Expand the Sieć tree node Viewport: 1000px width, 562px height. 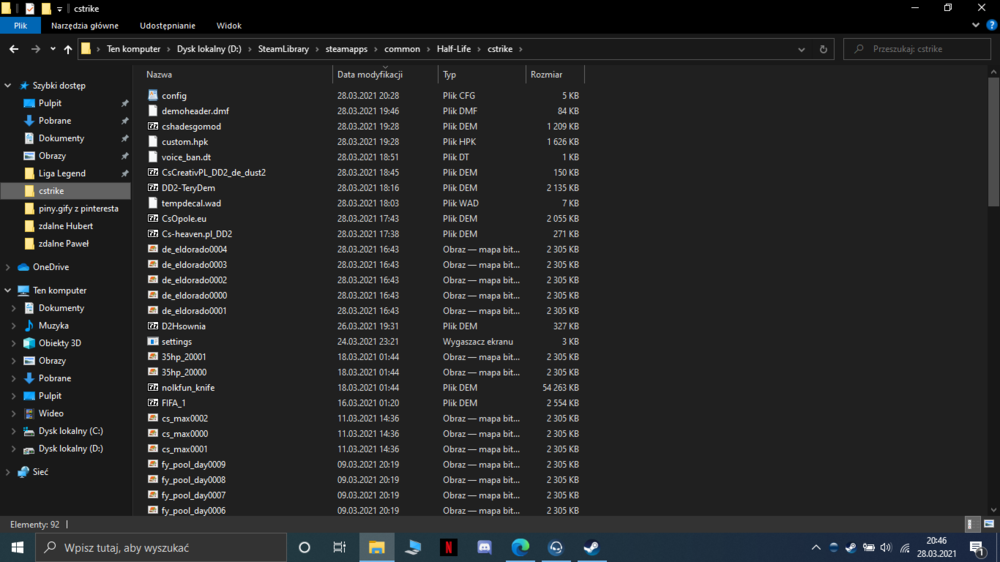click(x=8, y=472)
